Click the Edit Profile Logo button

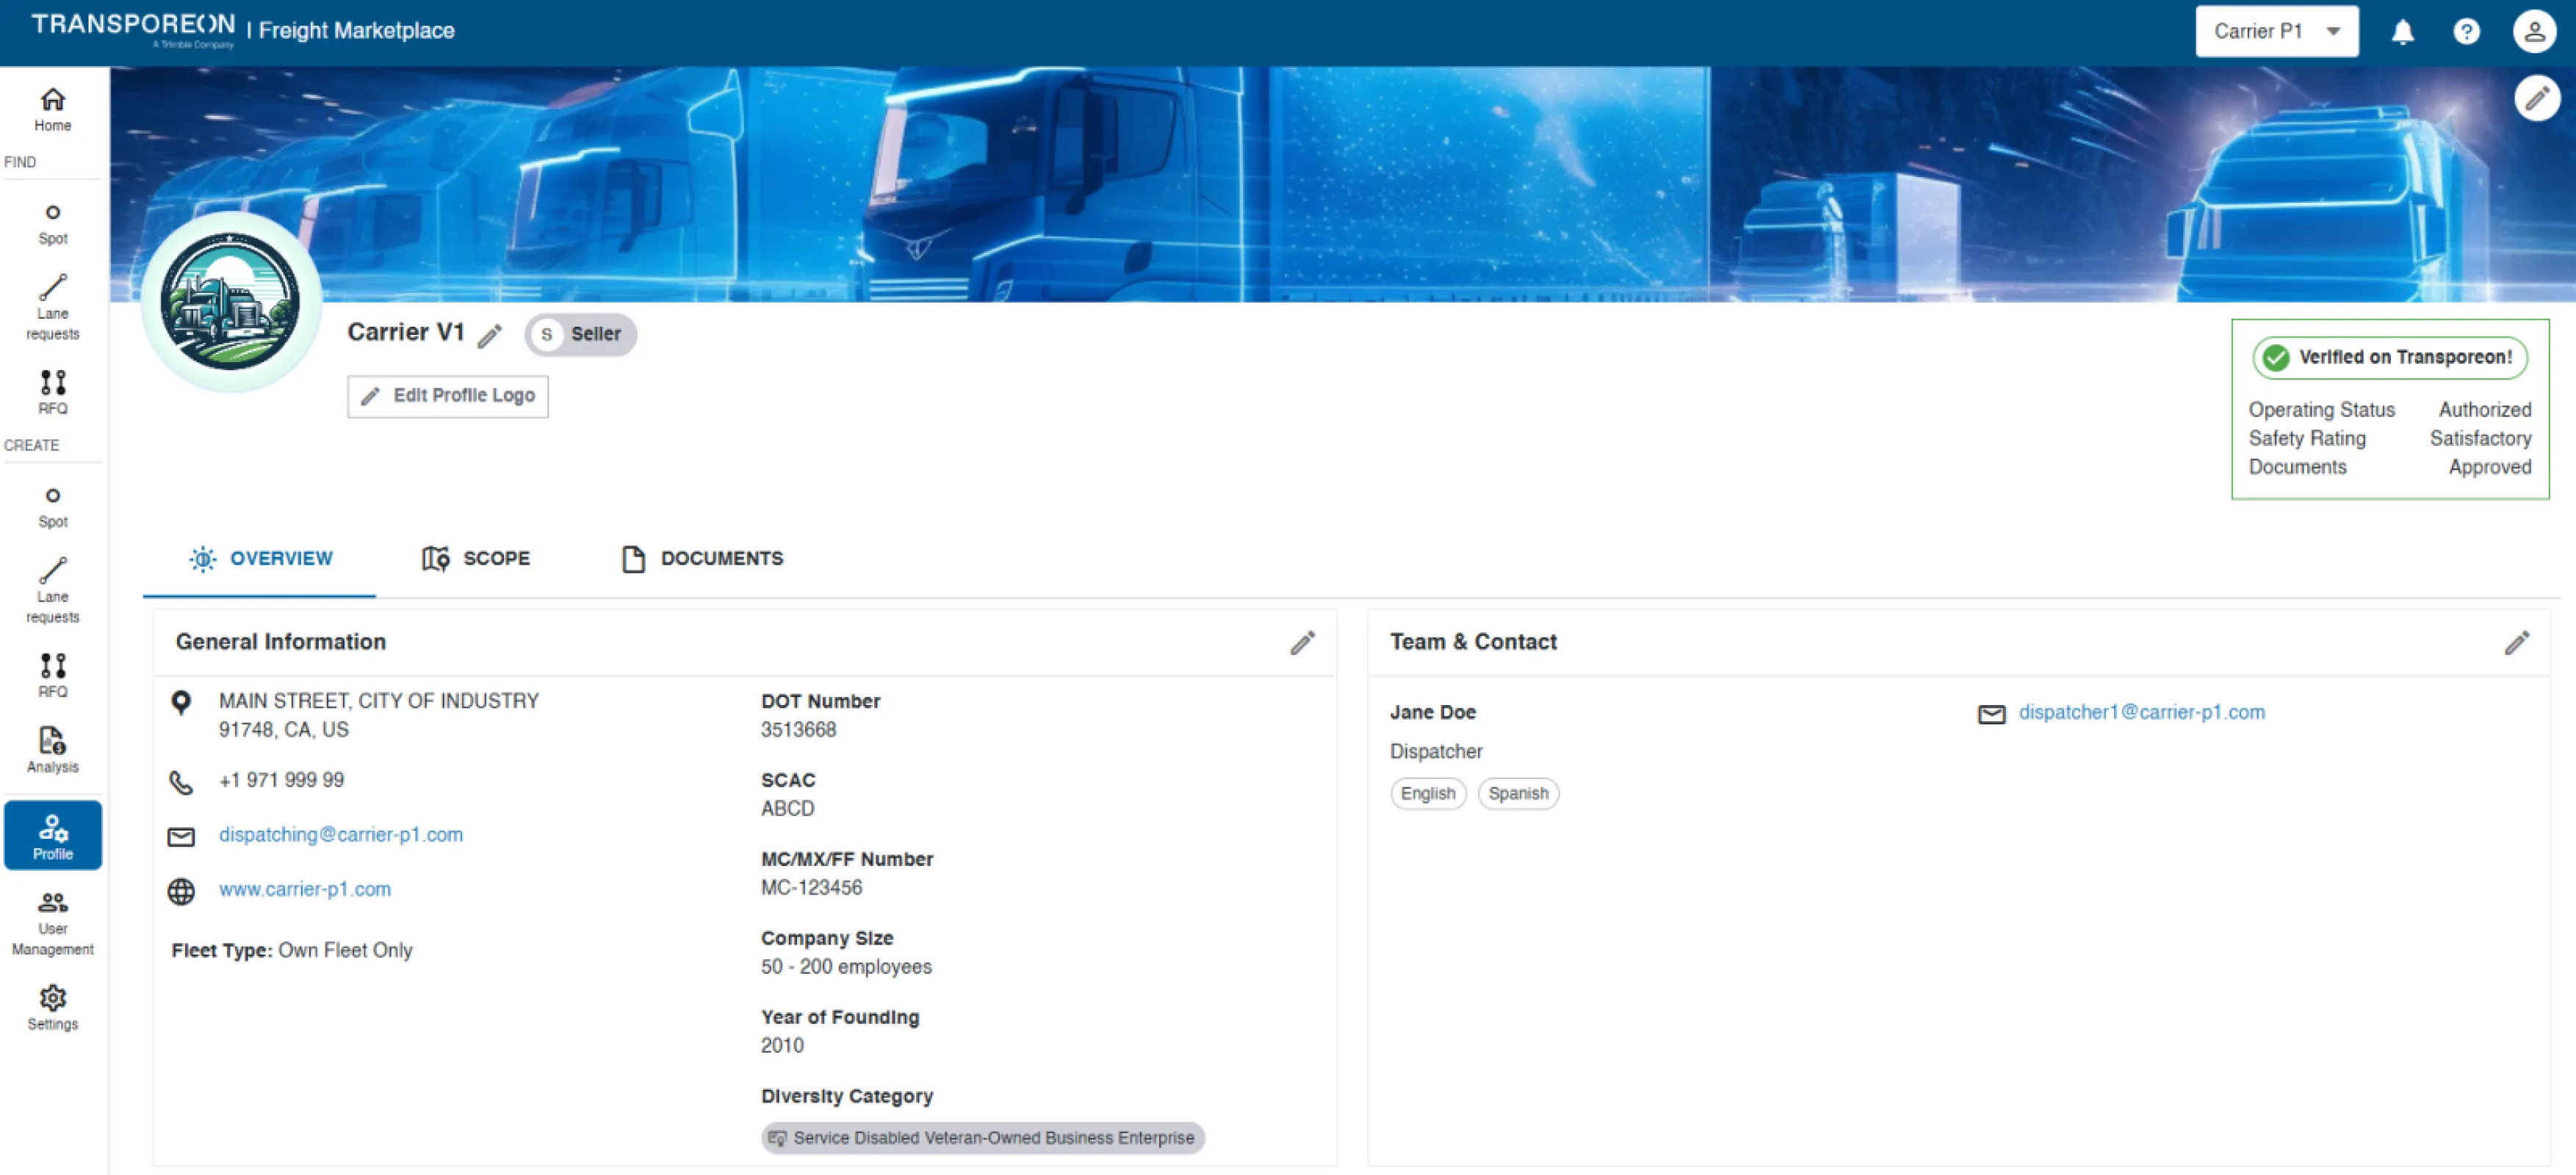coord(448,396)
